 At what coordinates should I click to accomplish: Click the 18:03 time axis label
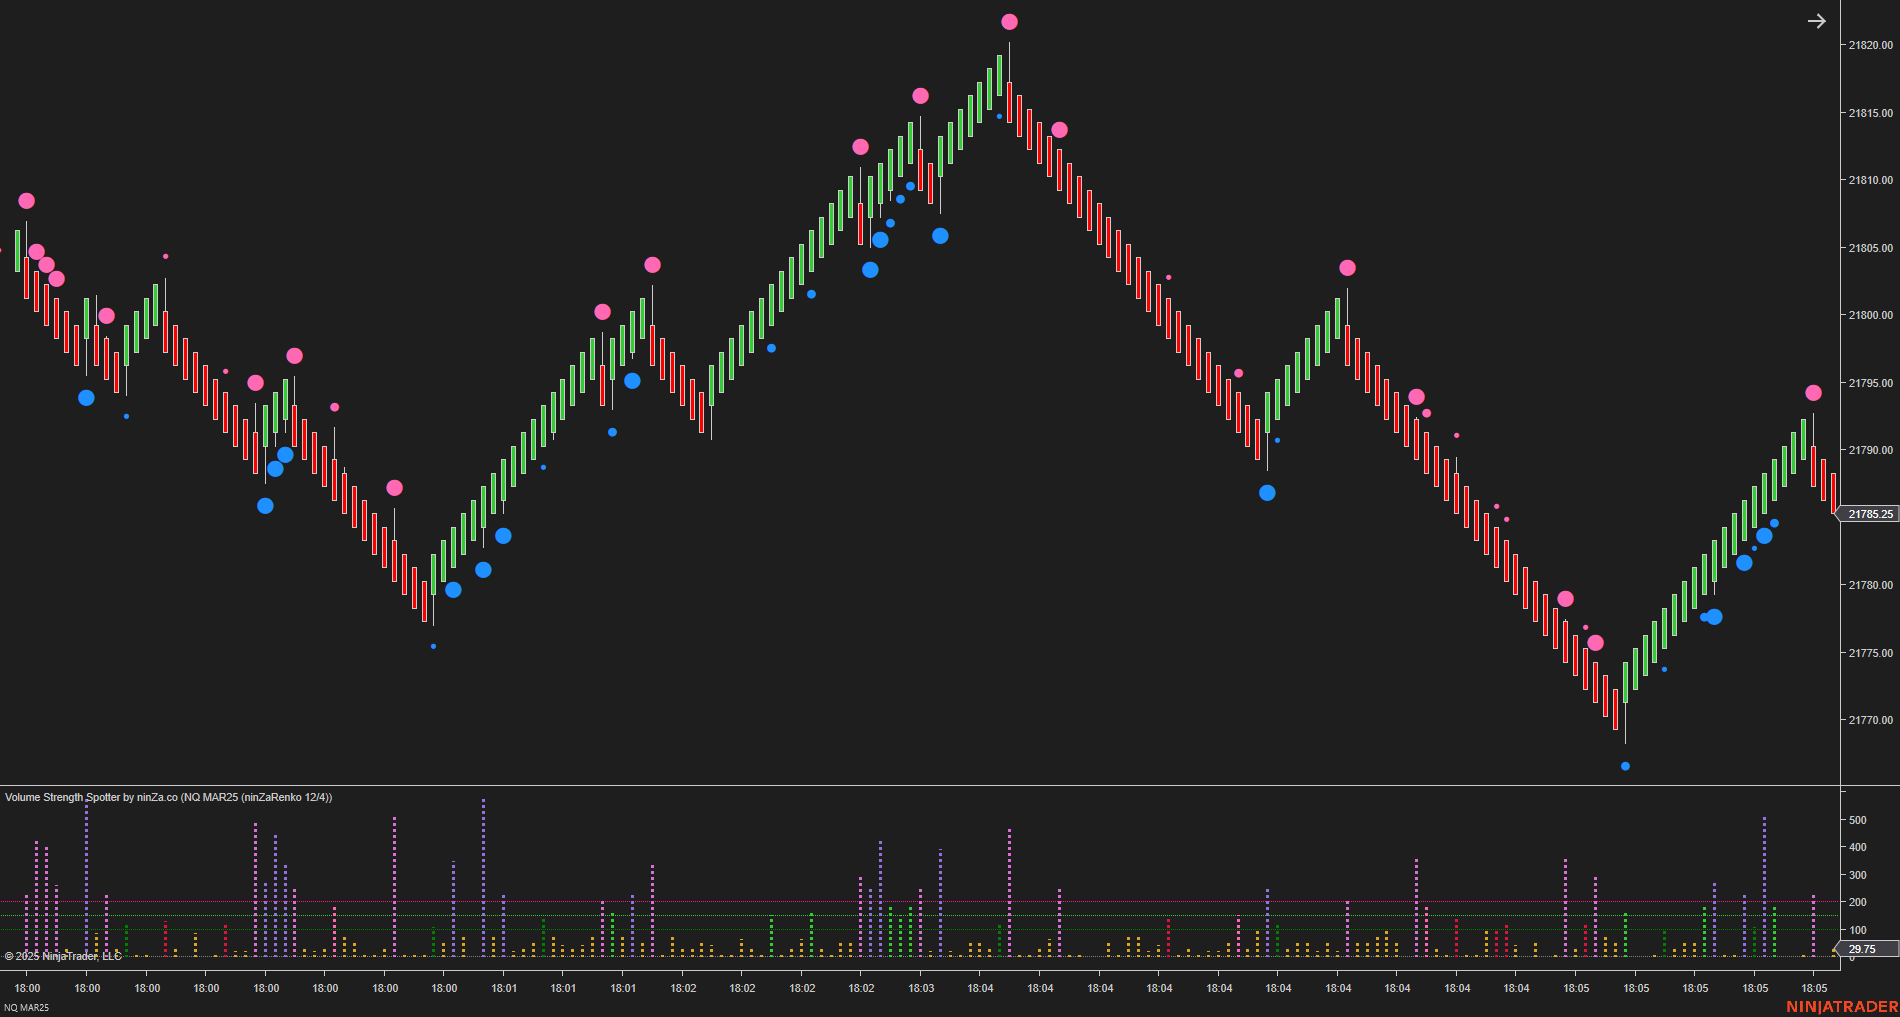click(921, 988)
